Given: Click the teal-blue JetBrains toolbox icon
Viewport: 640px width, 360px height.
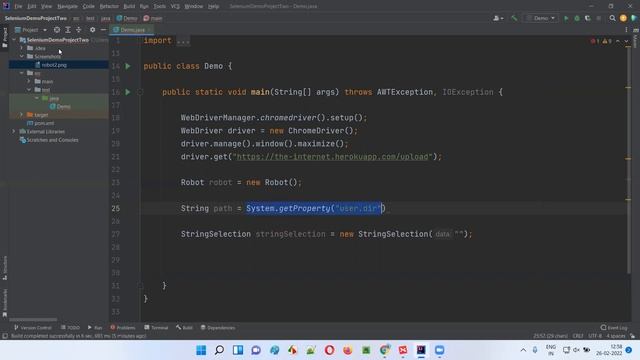Looking at the screenshot, I should point(634,18).
